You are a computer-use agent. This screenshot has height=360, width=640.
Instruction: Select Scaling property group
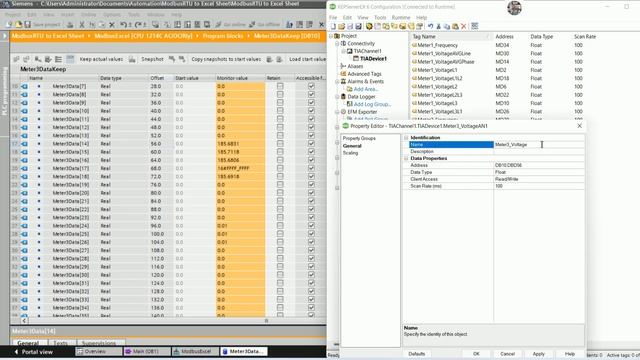tap(350, 153)
